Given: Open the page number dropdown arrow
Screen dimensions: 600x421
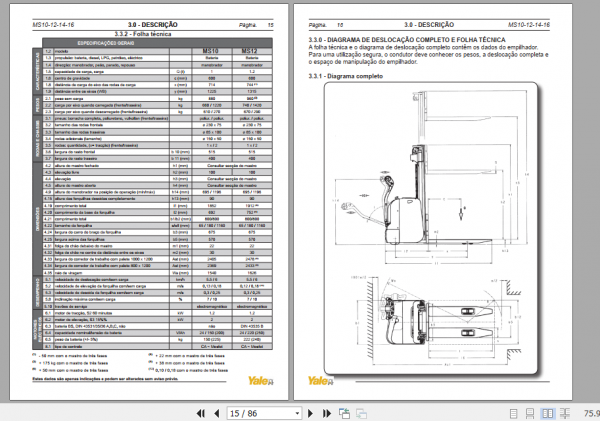Looking at the screenshot, I should (297, 414).
